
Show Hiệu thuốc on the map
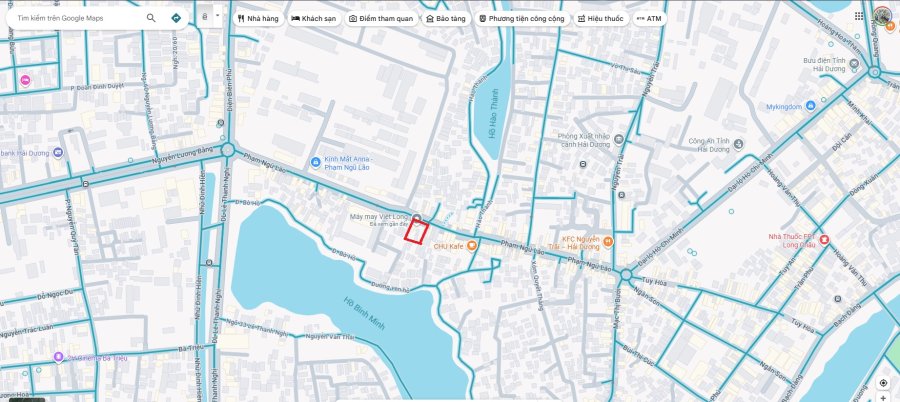tap(599, 18)
